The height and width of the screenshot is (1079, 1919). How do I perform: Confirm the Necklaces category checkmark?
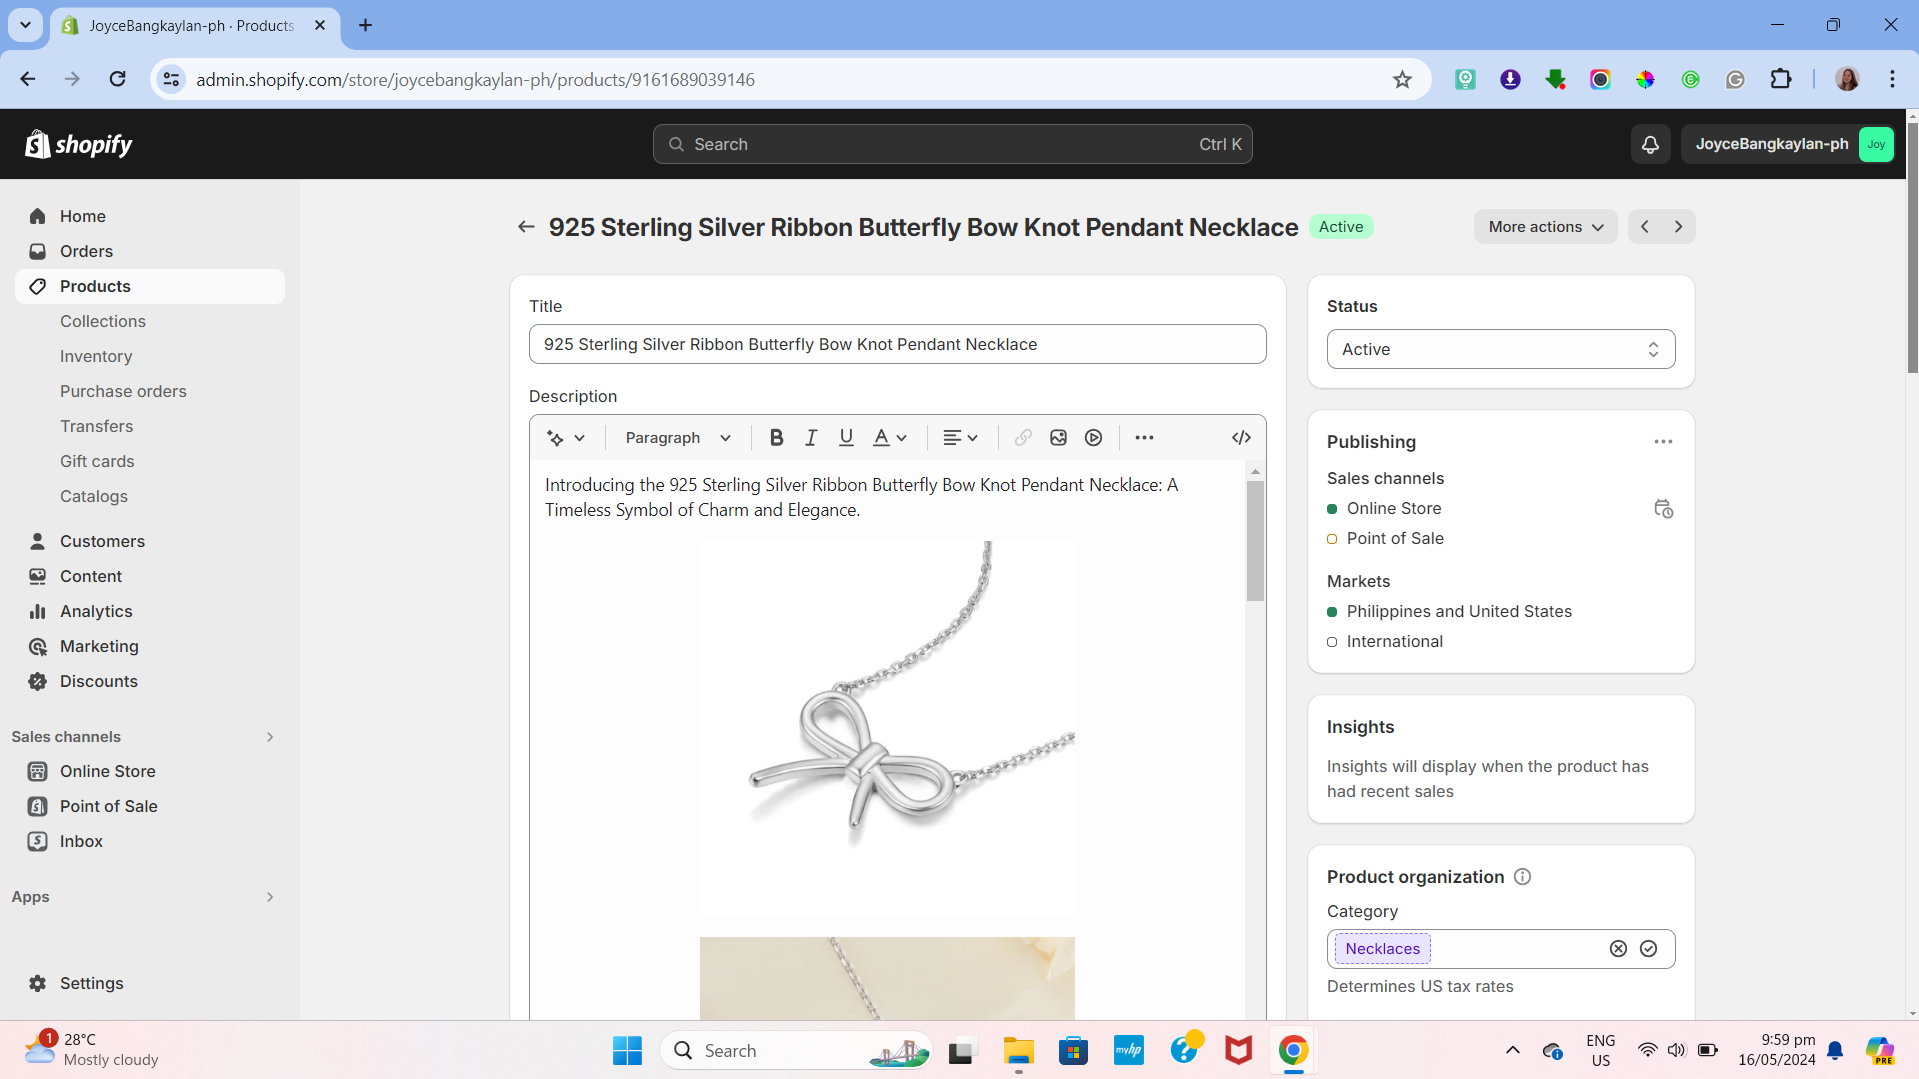point(1648,949)
